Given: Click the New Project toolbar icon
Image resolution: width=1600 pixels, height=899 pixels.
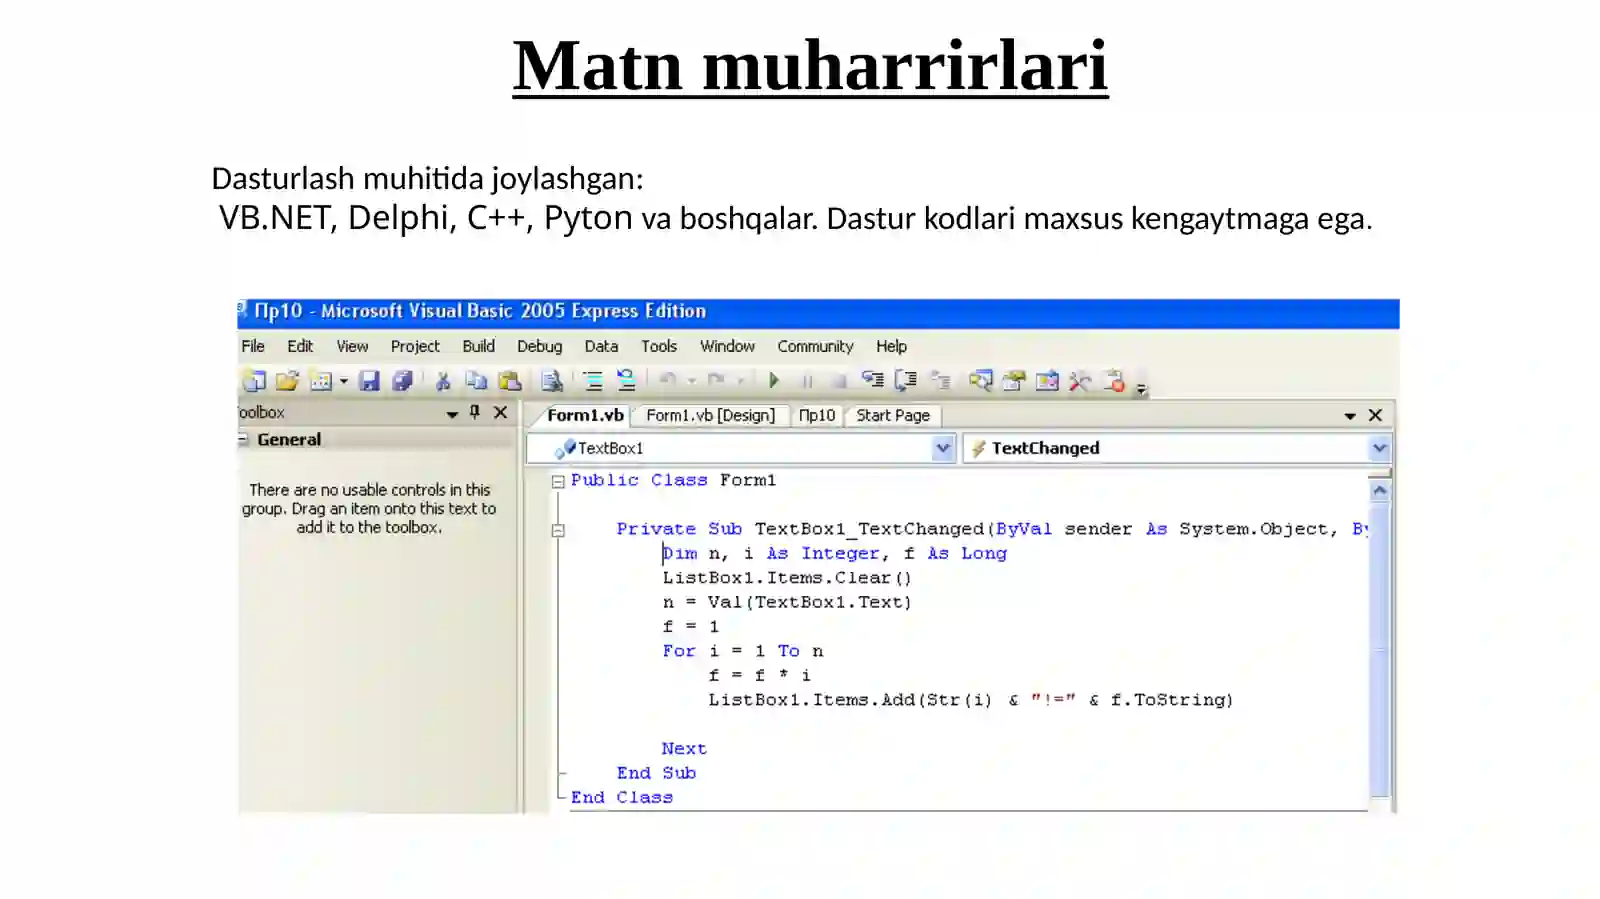Looking at the screenshot, I should (x=254, y=381).
